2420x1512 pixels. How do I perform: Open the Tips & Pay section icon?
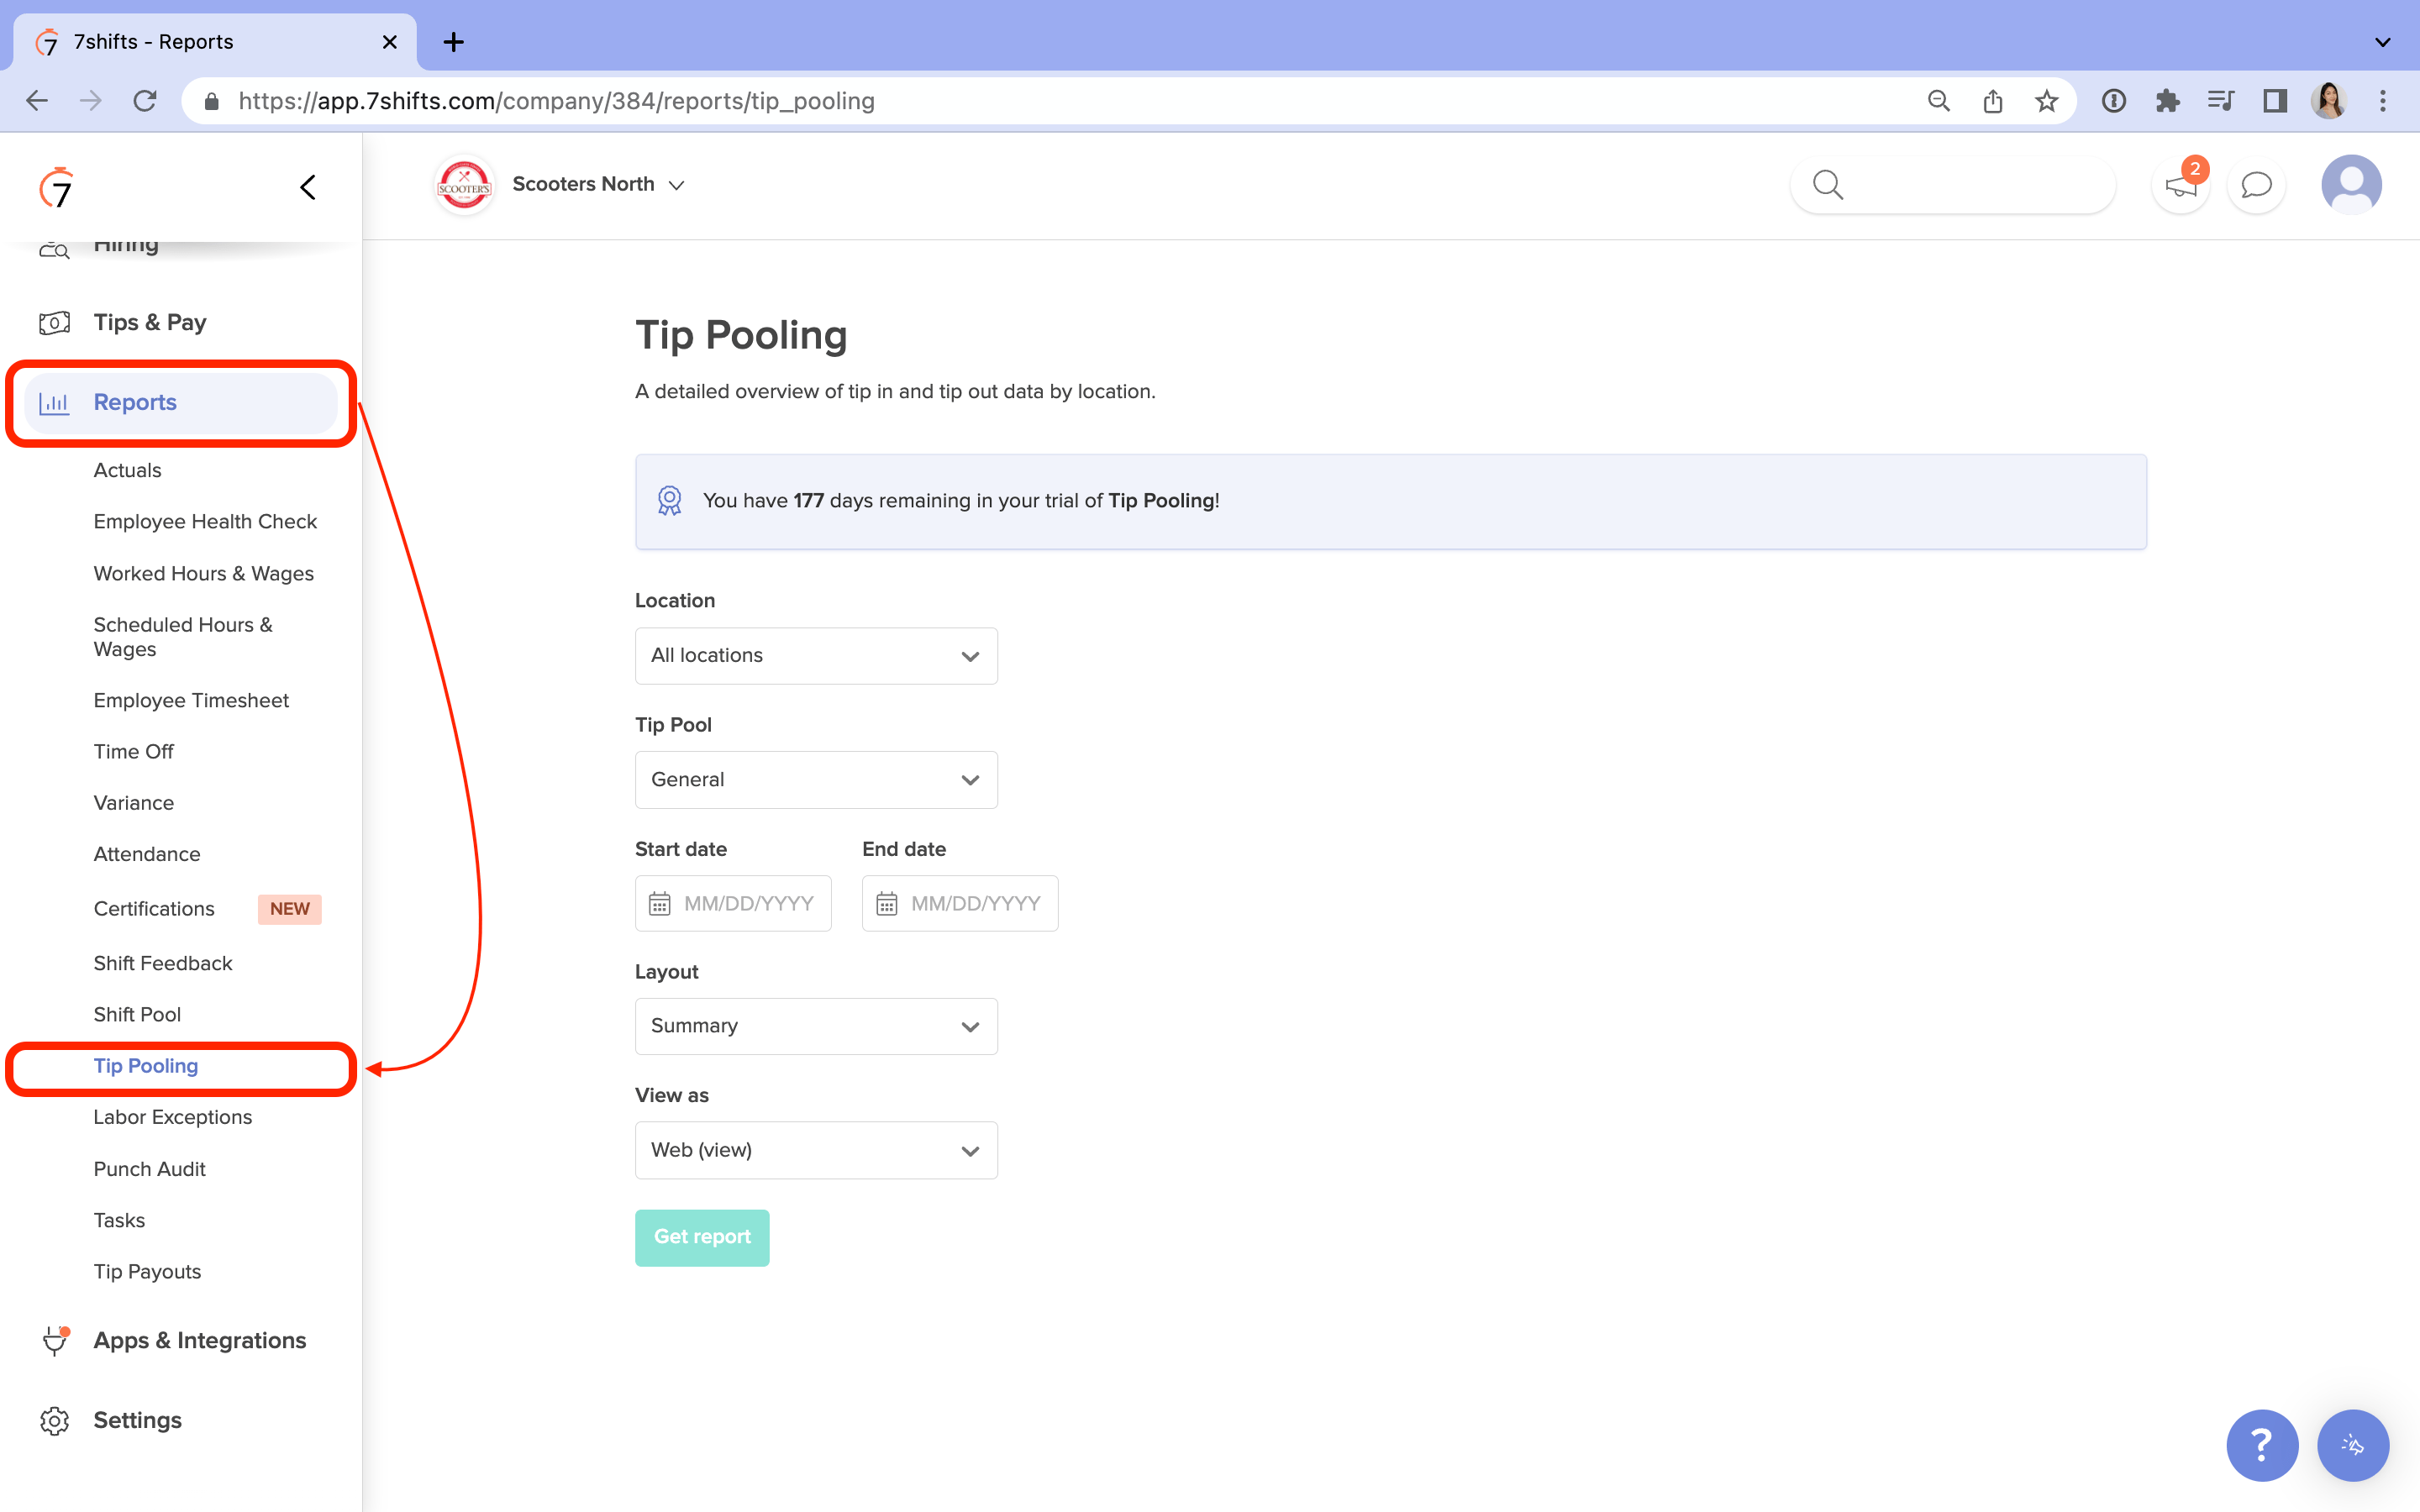point(54,322)
